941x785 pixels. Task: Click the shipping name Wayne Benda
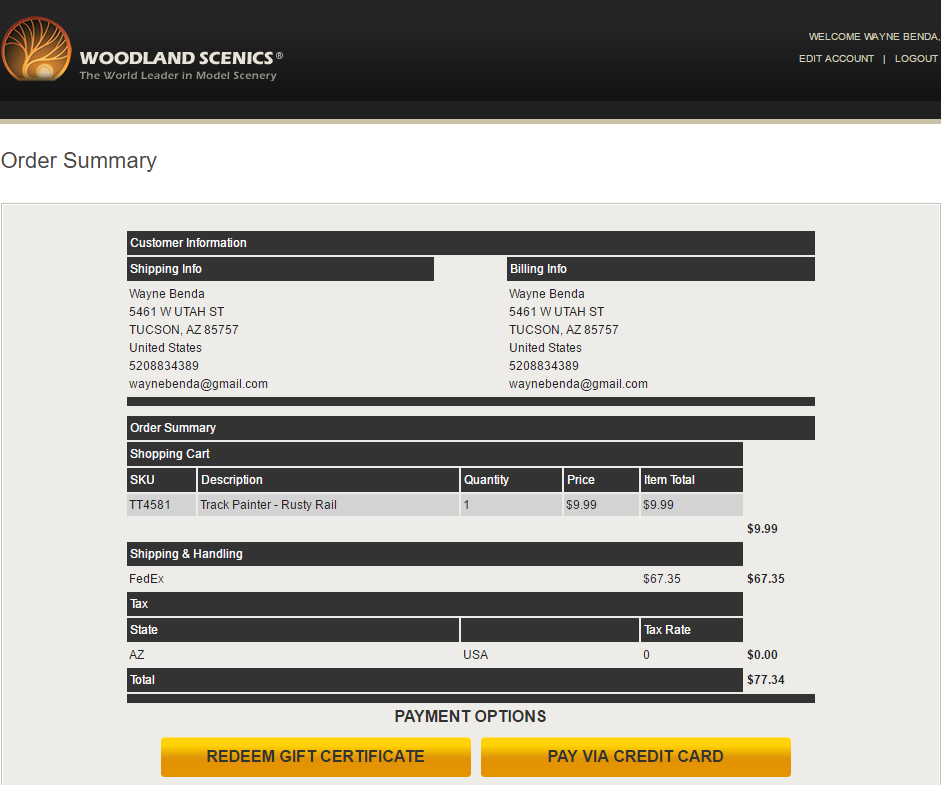coord(167,293)
